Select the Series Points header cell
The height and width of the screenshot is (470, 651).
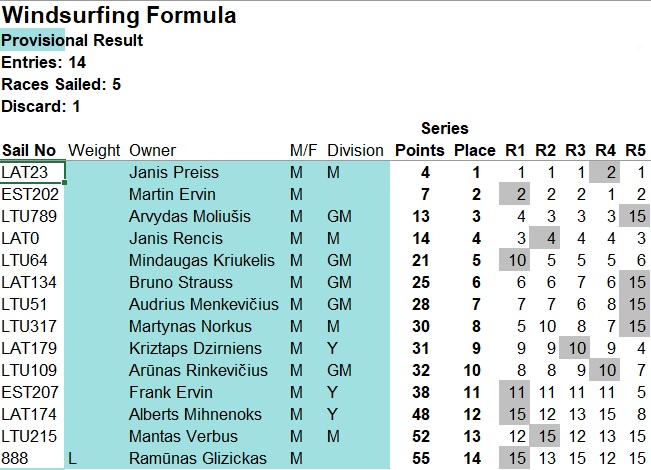pyautogui.click(x=420, y=150)
